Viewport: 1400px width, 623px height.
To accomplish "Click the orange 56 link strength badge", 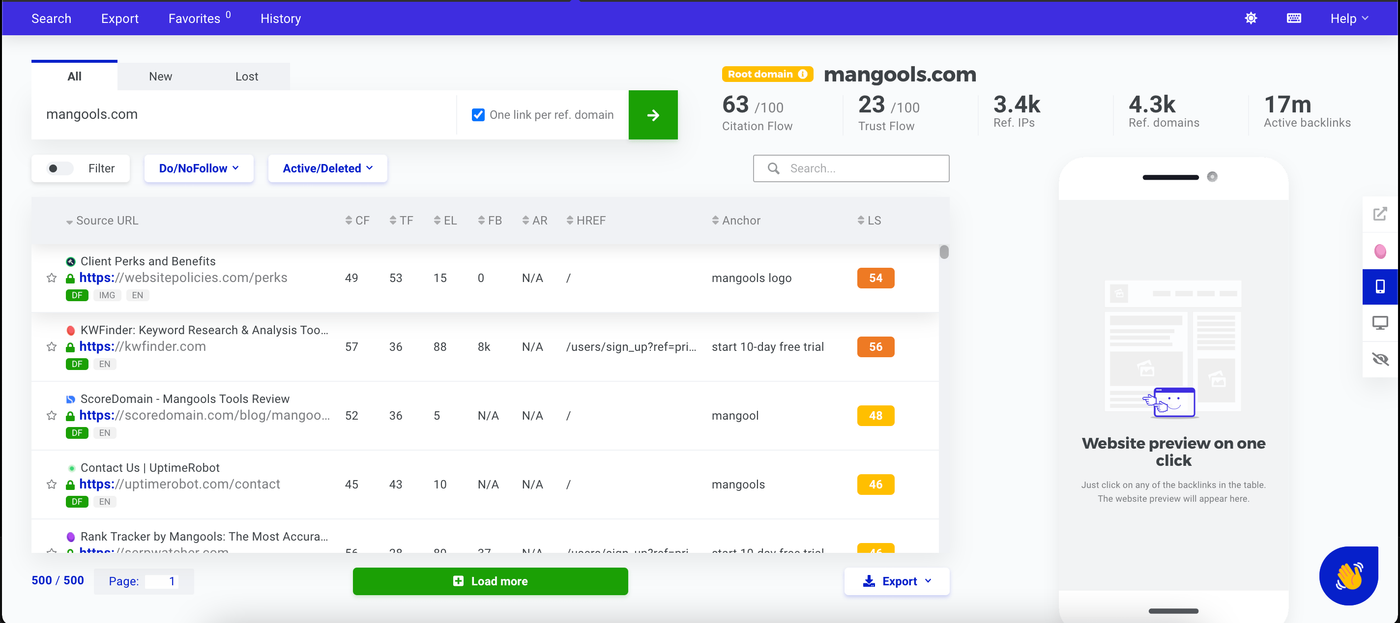I will coord(875,347).
